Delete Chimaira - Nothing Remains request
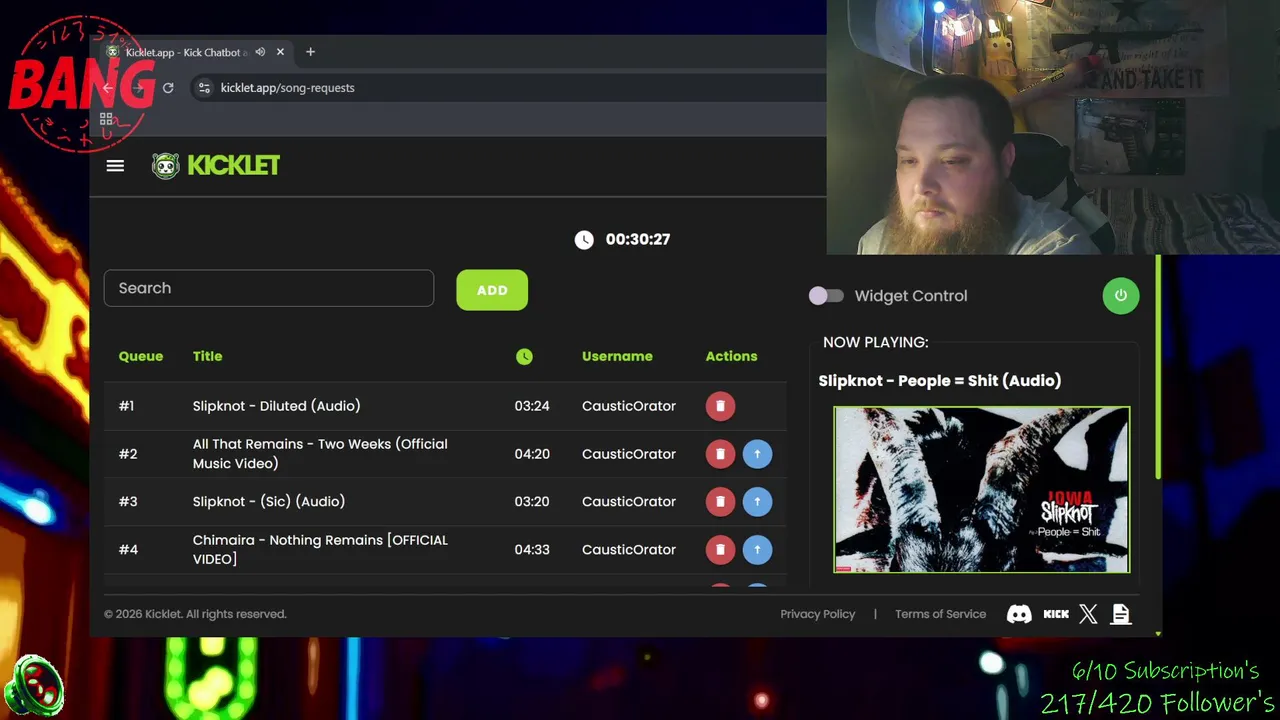Screen dimensions: 1280x720 click(x=720, y=550)
